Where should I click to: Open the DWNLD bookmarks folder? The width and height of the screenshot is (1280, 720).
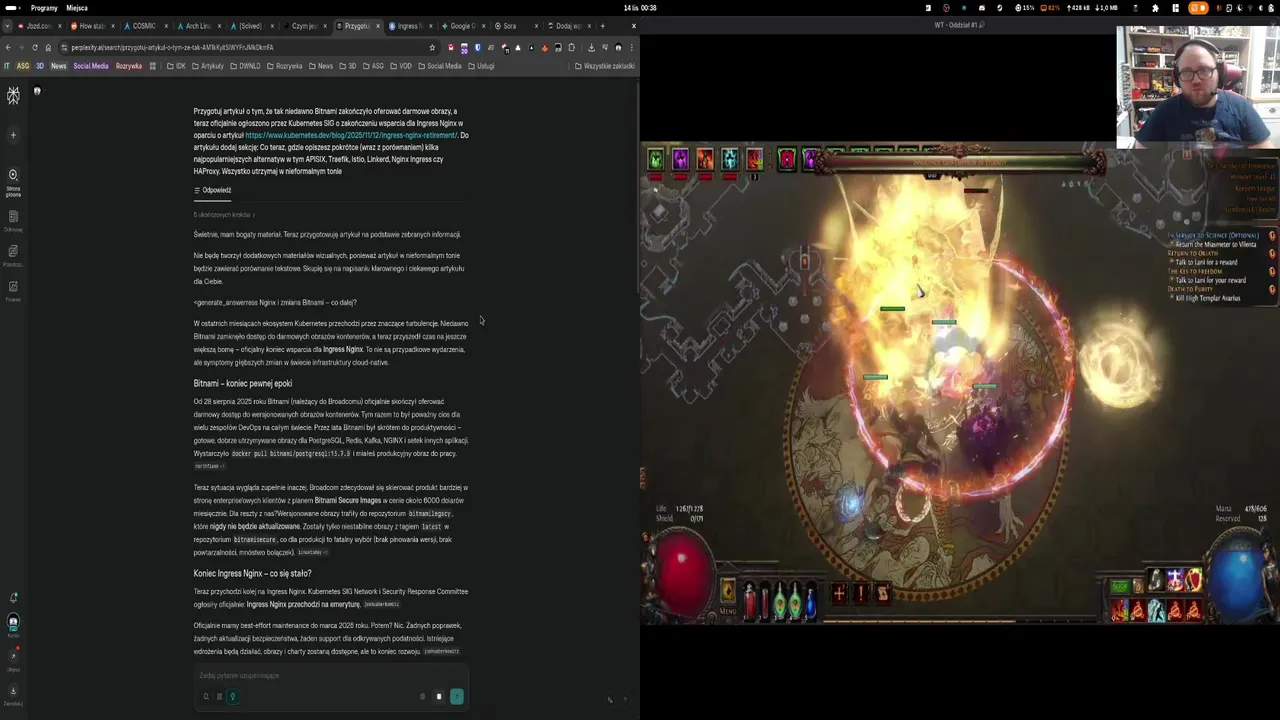pyautogui.click(x=245, y=66)
